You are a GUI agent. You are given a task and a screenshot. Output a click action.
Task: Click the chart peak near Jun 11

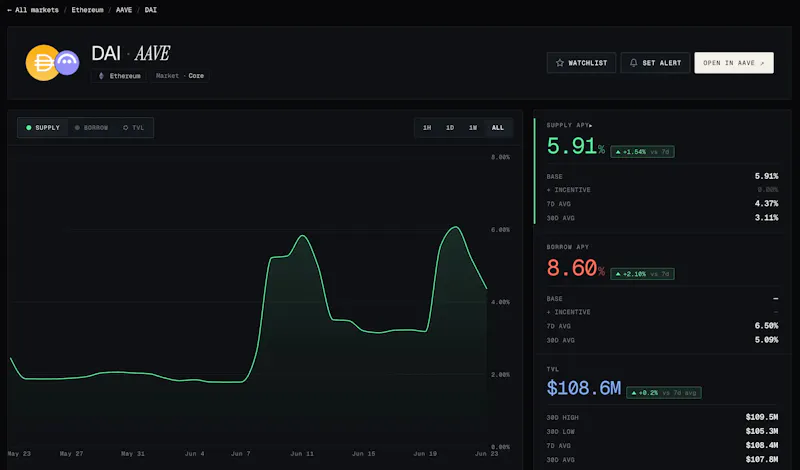(x=303, y=236)
